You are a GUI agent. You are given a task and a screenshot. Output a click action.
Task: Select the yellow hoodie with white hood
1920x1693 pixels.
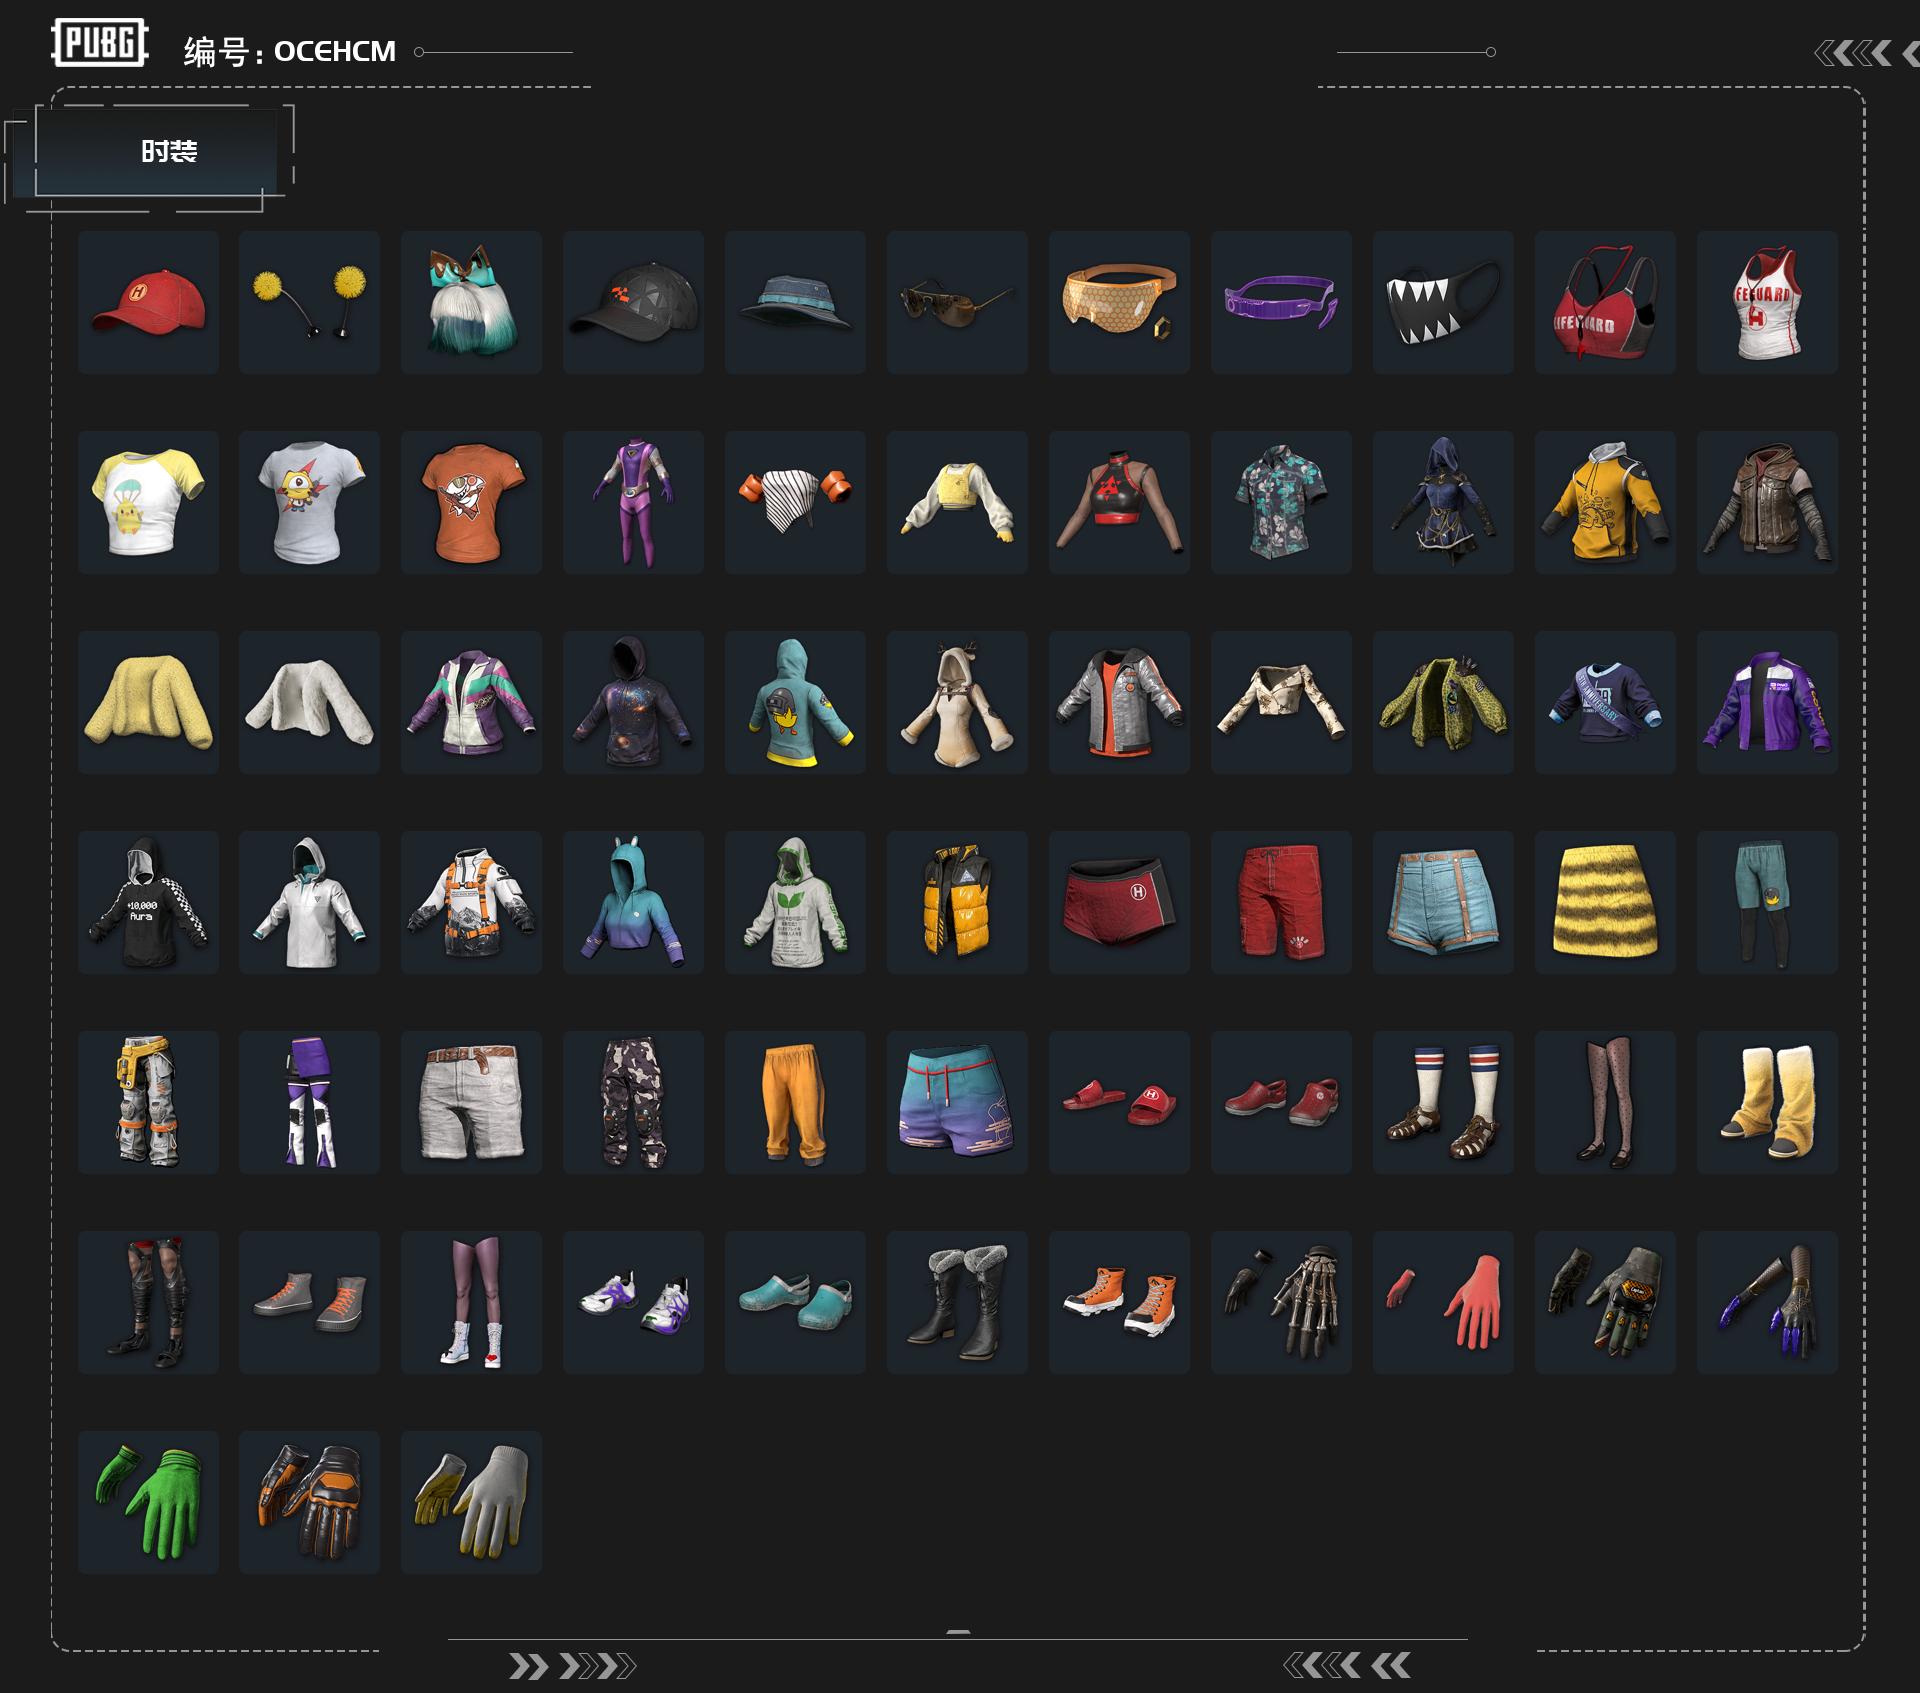[x=1605, y=502]
